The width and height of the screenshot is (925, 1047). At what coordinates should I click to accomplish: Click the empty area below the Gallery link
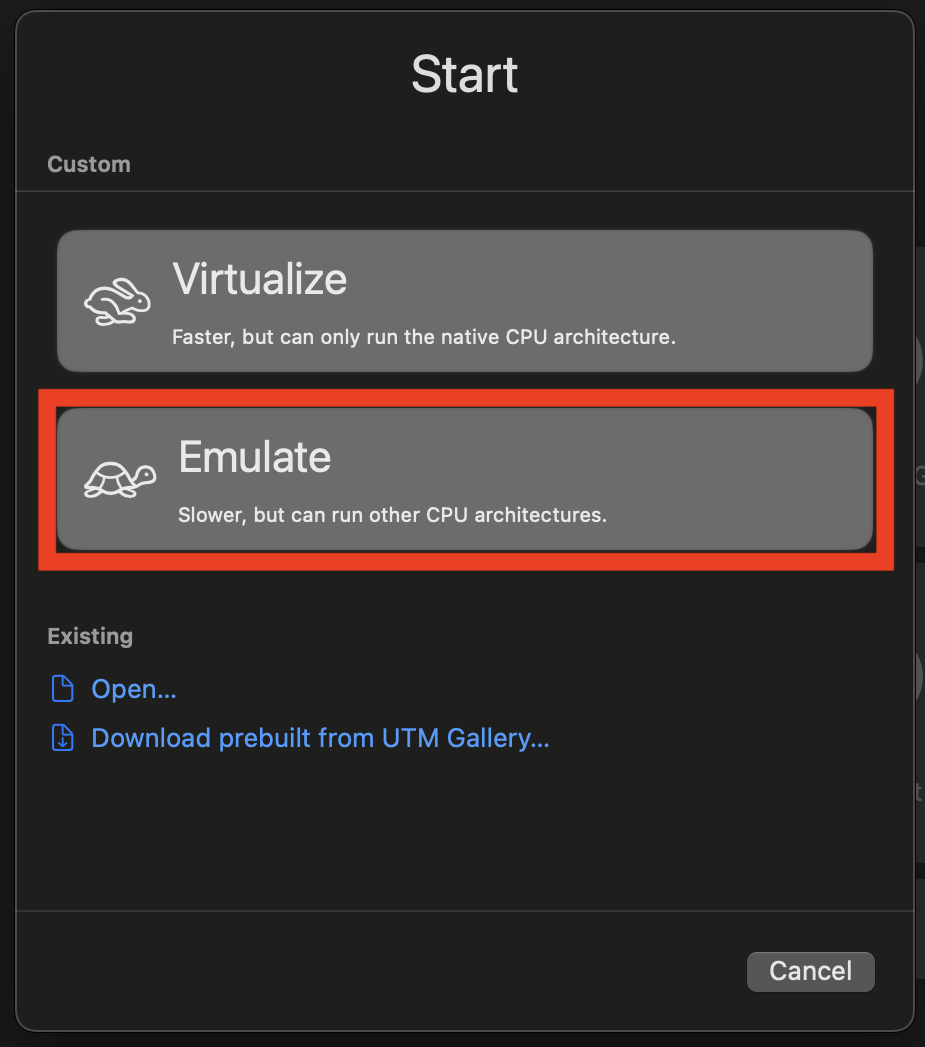point(465,830)
